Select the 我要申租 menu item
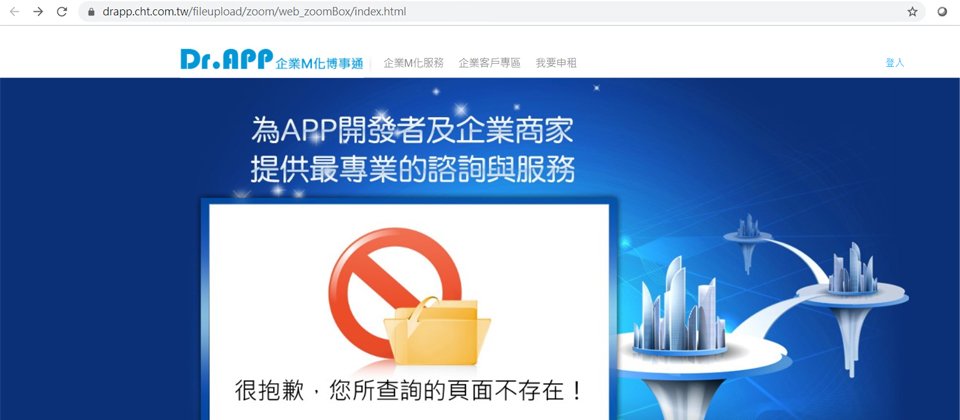 [x=556, y=62]
